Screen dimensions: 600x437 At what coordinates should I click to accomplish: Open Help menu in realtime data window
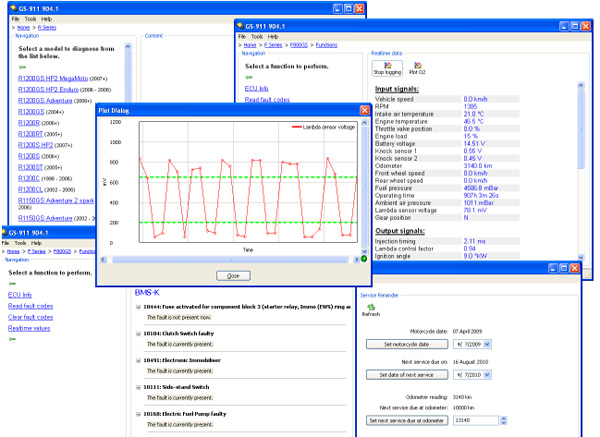coord(273,36)
